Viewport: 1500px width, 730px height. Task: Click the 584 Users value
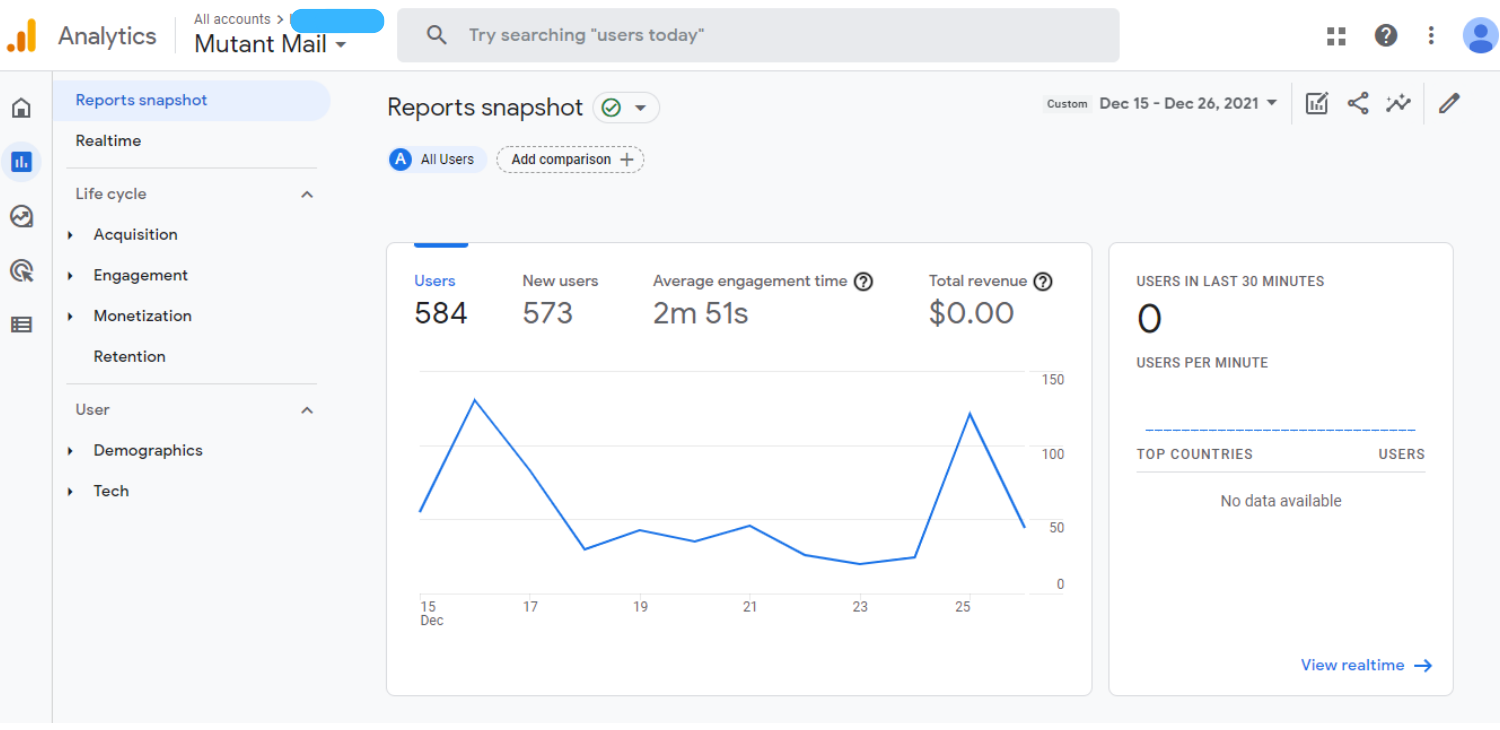click(x=441, y=313)
